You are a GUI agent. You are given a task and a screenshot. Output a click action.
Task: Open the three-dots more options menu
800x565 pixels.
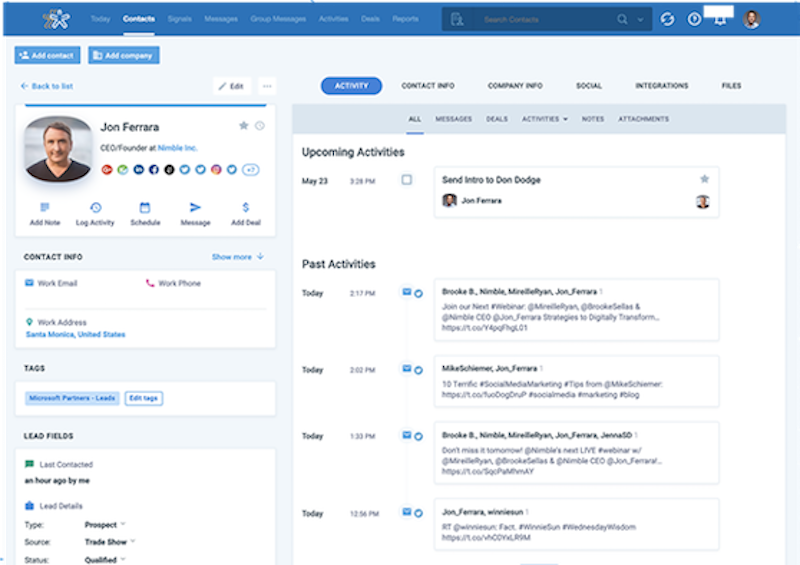(x=267, y=86)
